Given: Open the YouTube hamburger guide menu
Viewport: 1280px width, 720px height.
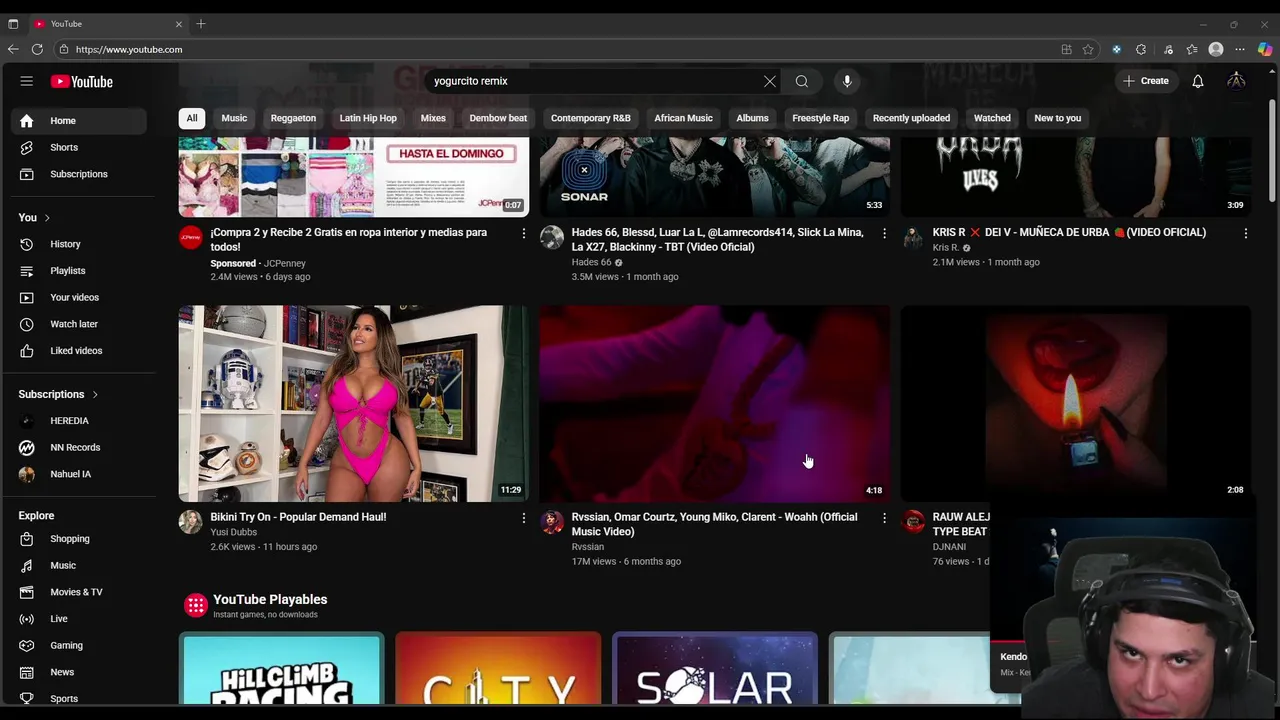Looking at the screenshot, I should click(27, 81).
